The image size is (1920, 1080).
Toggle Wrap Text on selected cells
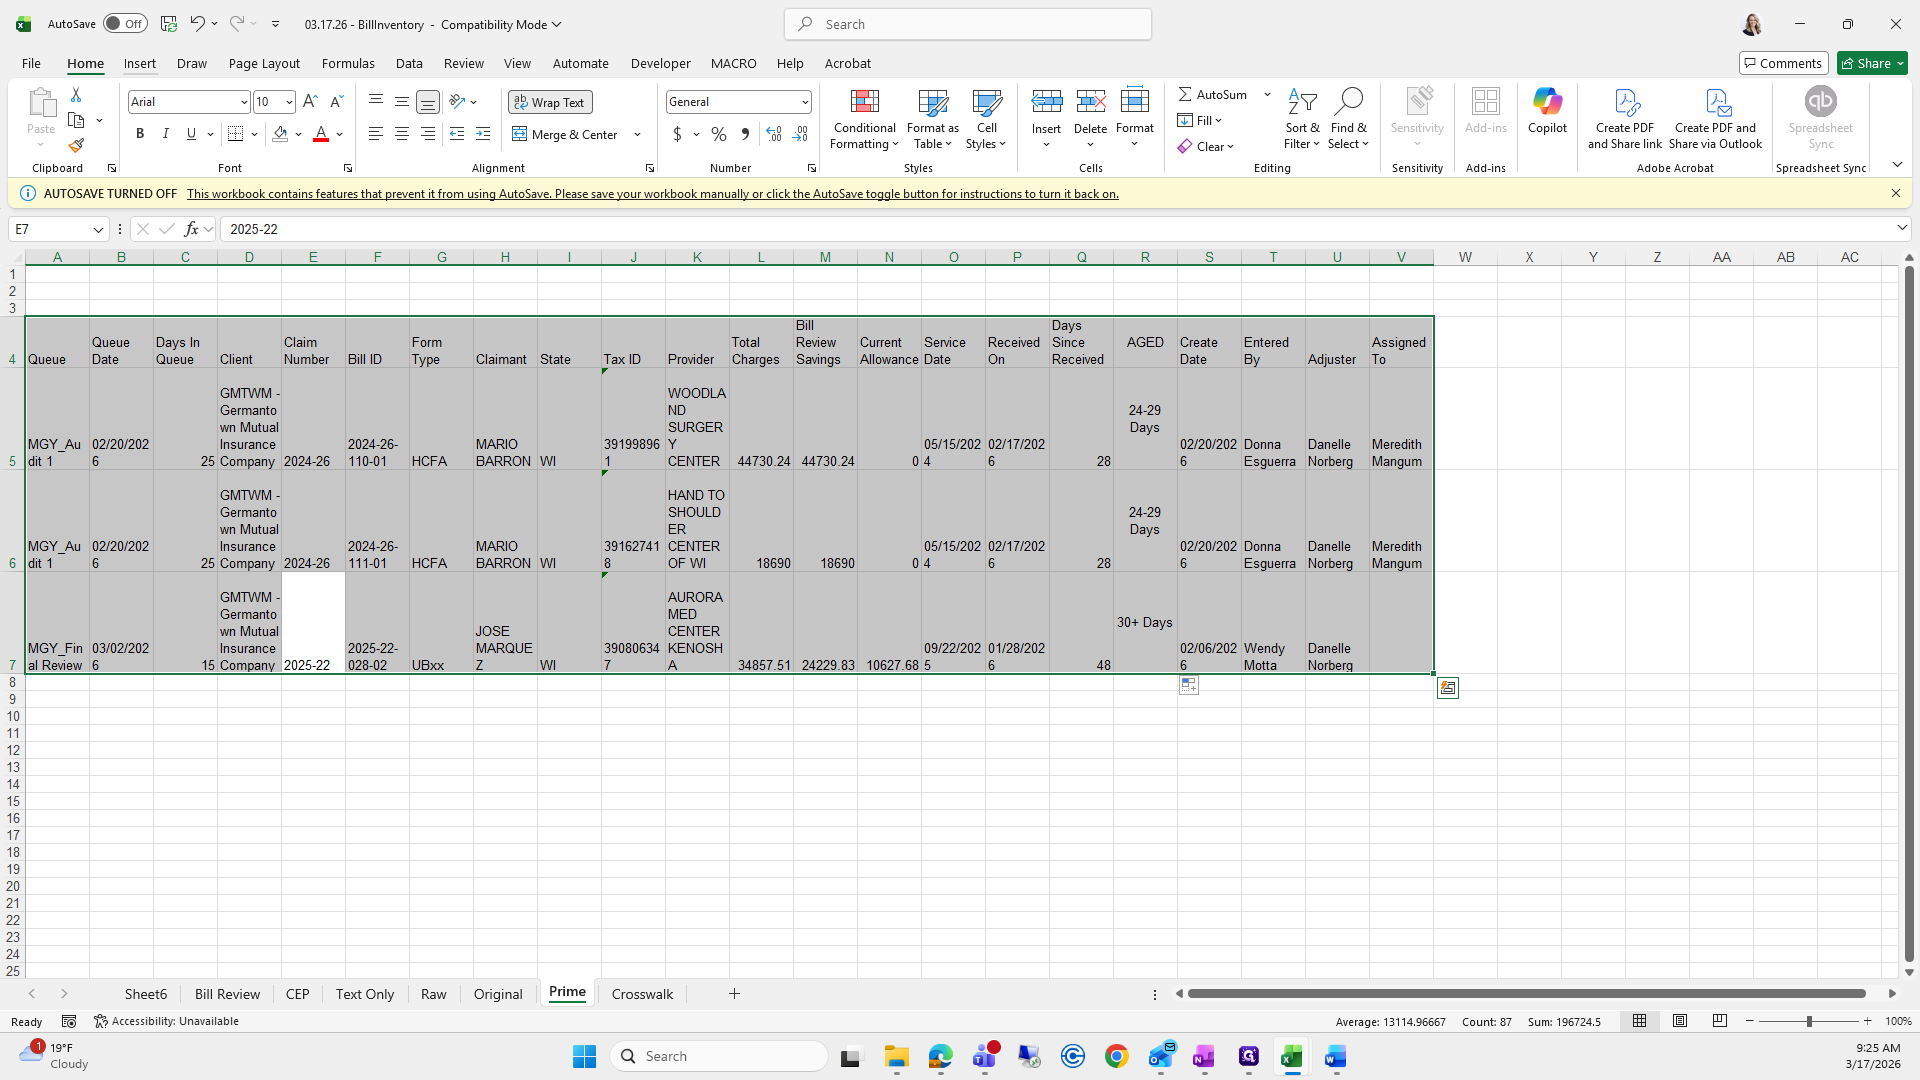[x=550, y=102]
